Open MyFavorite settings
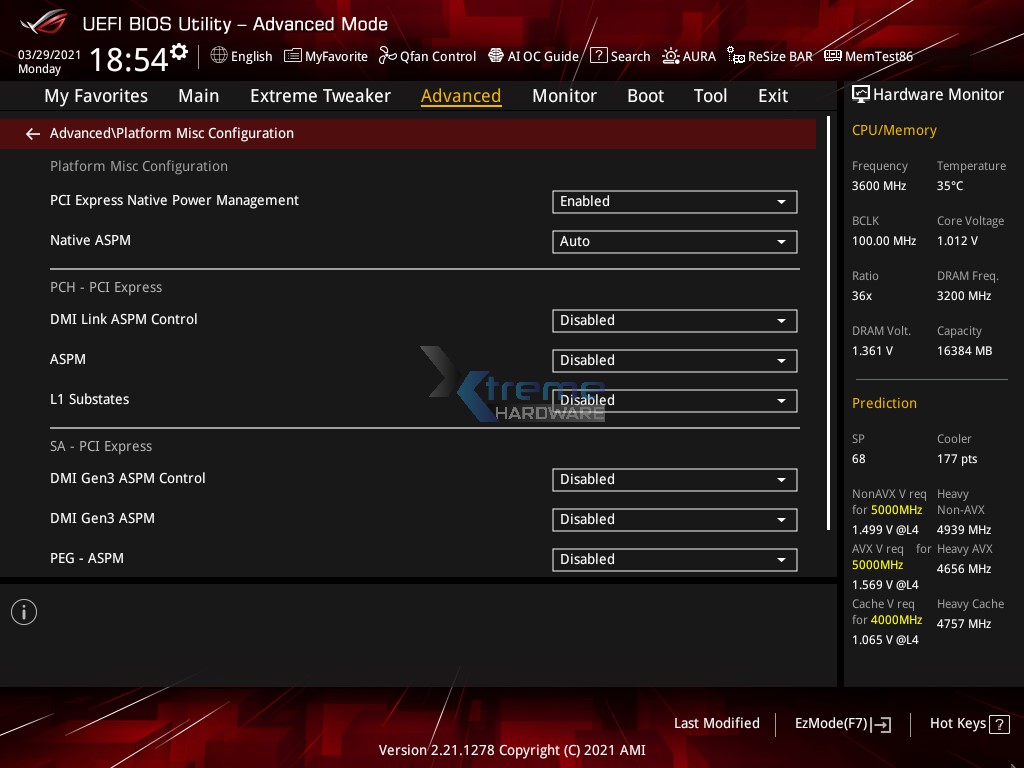 click(x=325, y=56)
